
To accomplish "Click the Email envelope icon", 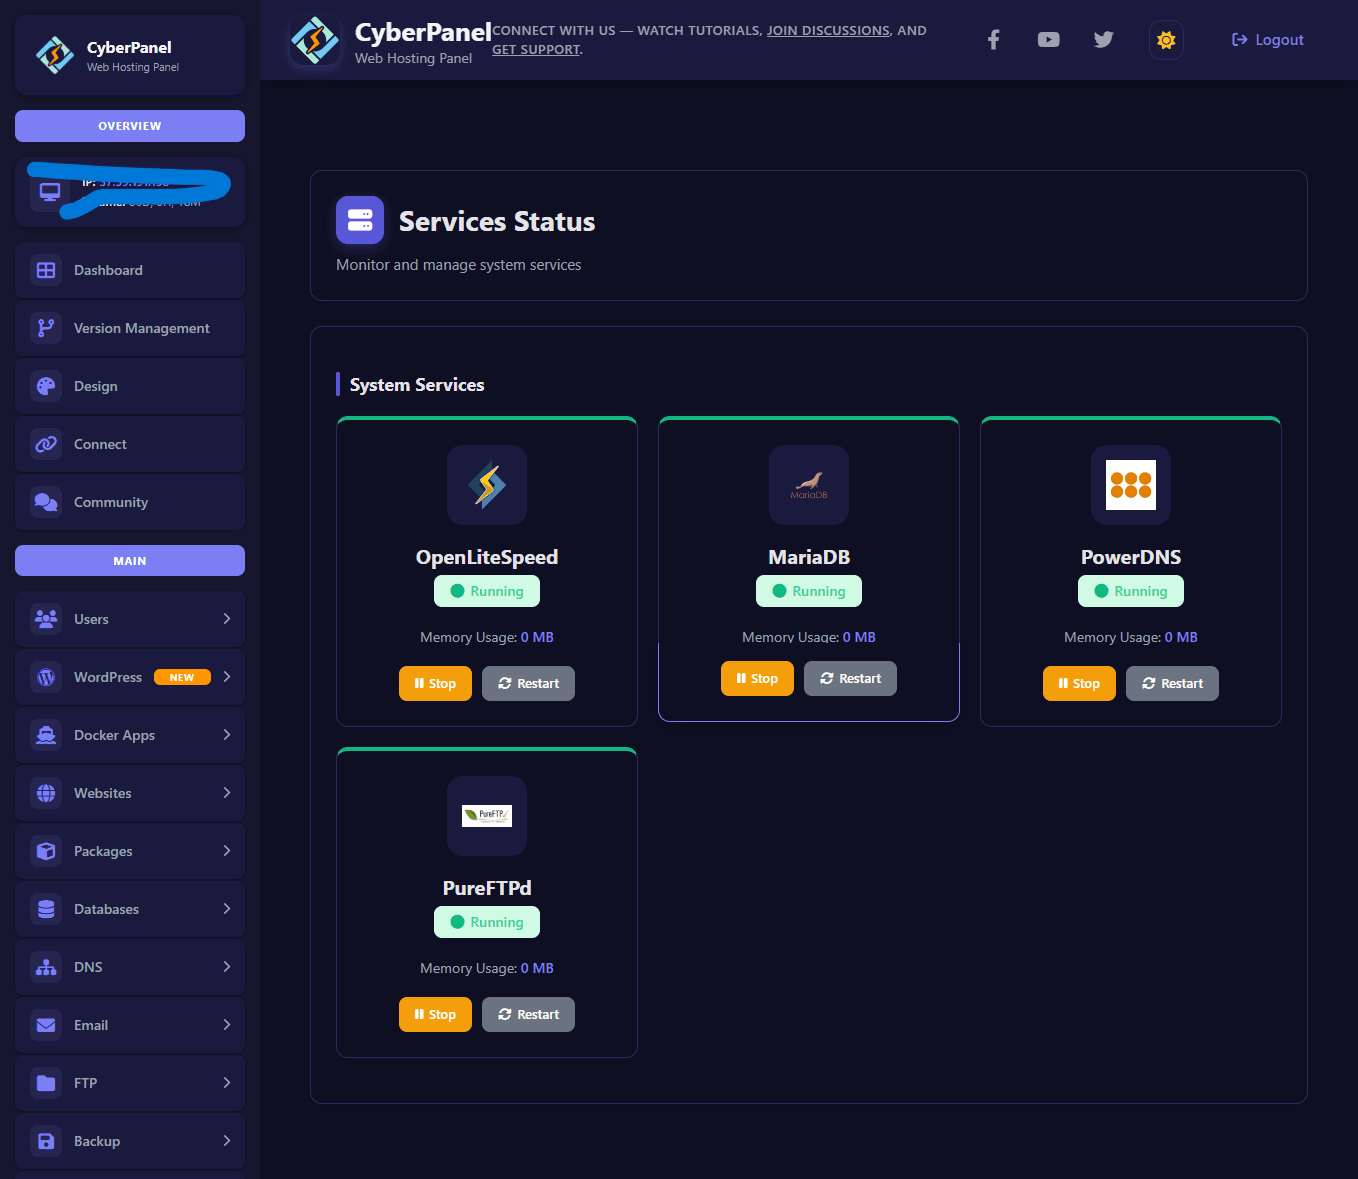I will (x=46, y=1025).
